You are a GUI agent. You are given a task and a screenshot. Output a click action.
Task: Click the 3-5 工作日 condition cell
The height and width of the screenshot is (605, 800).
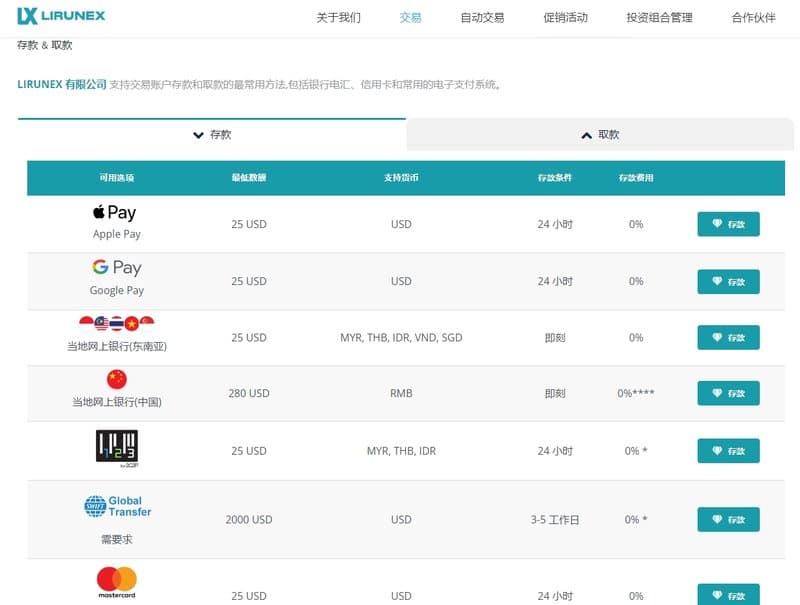point(555,519)
